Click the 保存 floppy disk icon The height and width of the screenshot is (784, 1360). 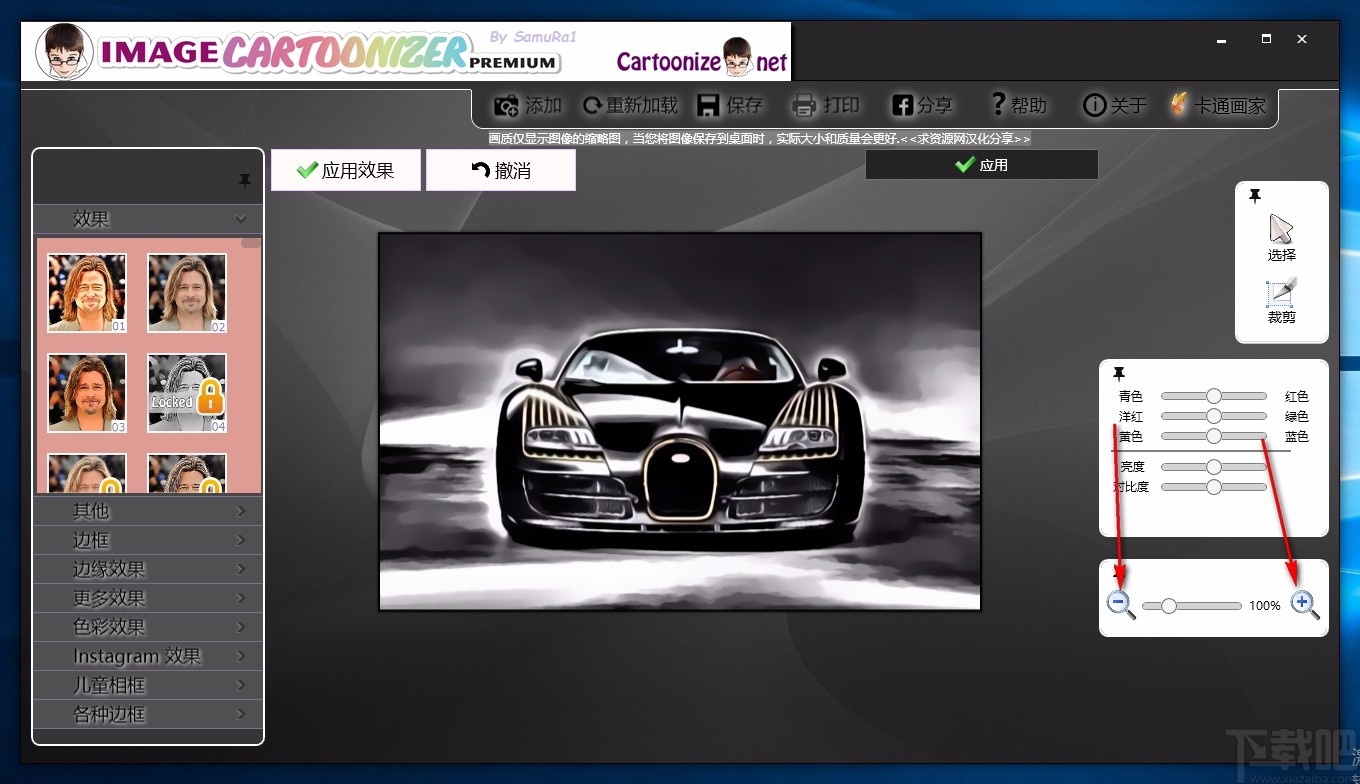708,105
